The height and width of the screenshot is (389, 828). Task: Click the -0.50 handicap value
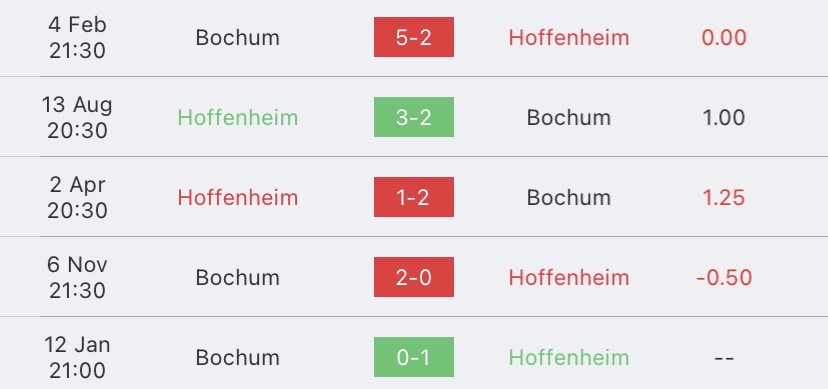point(724,278)
